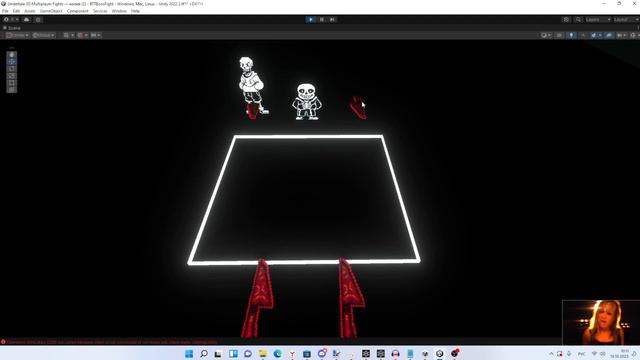Screen dimensions: 640x360
Task: Toggle grid snapping in Scene toolbar
Action: point(80,35)
